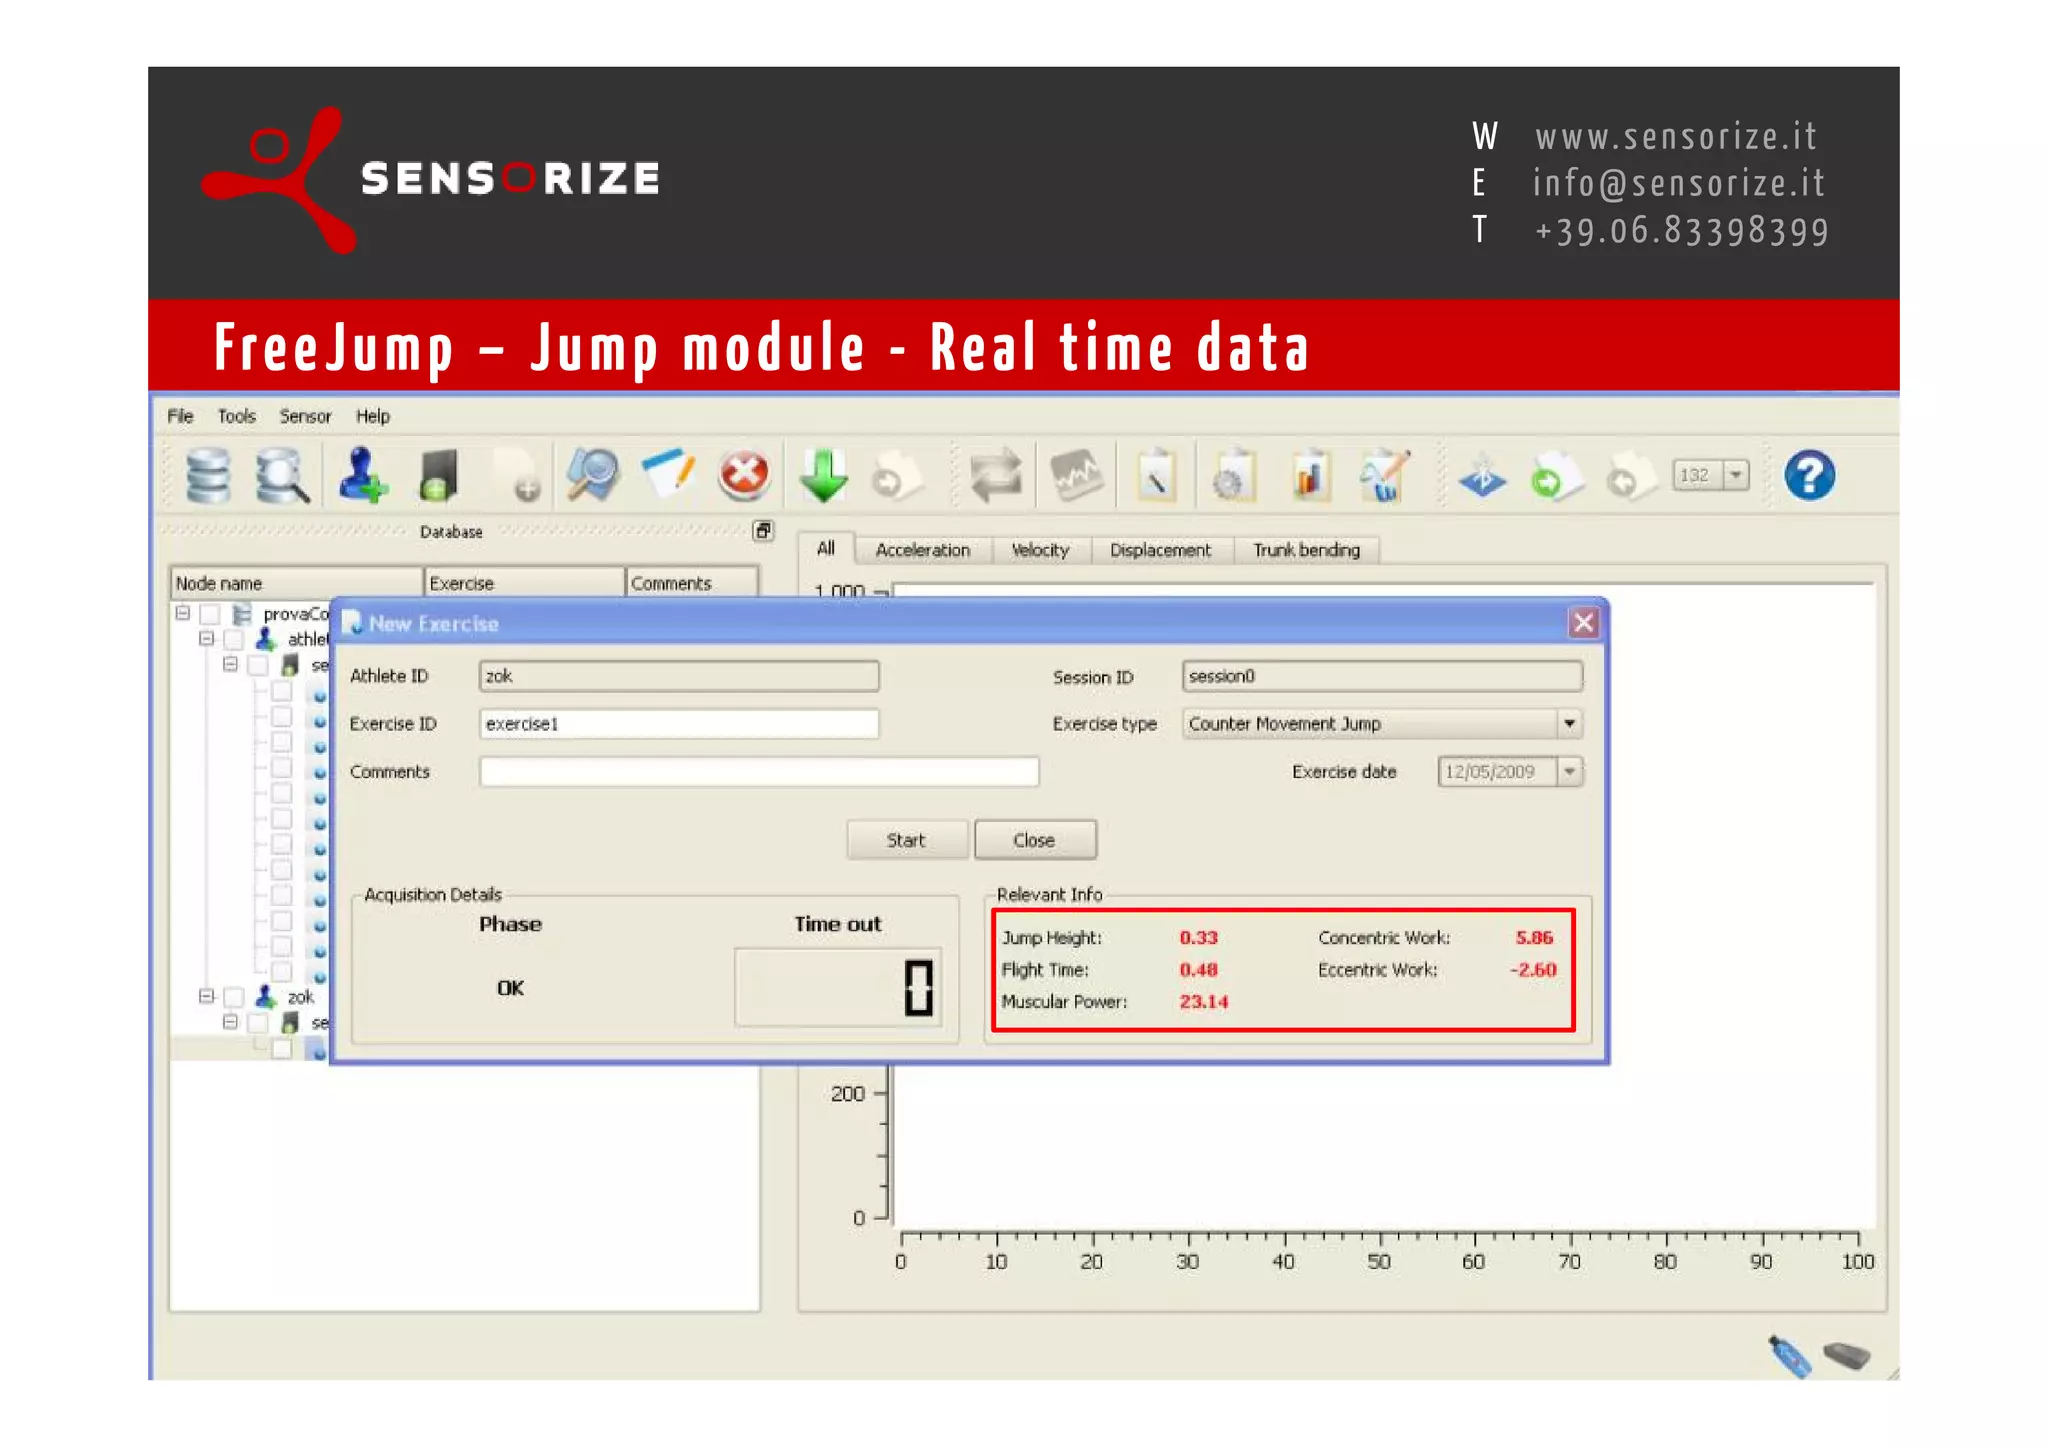
Task: Switch to the Velocity tab
Action: click(x=1040, y=550)
